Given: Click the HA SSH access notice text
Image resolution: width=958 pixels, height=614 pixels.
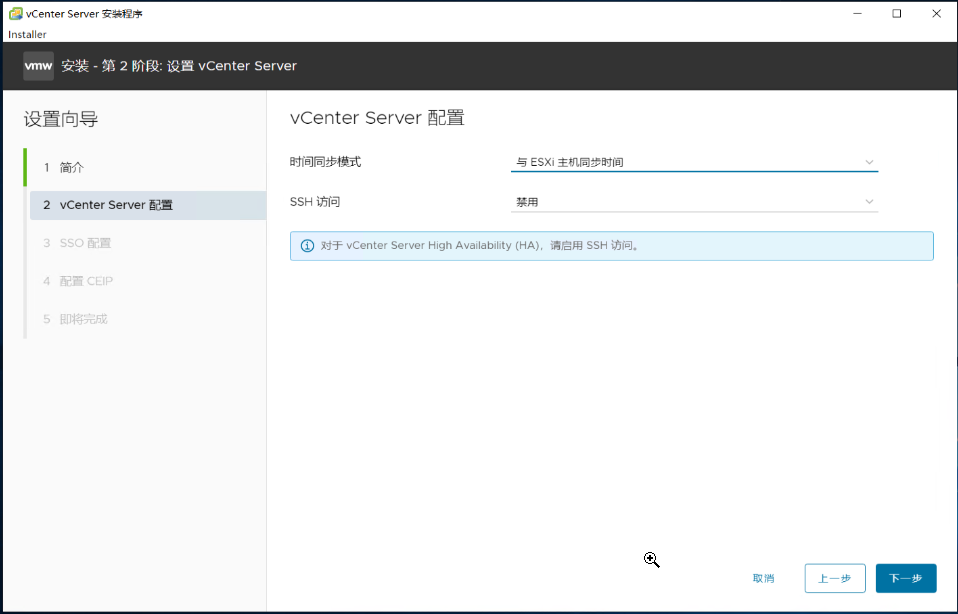Looking at the screenshot, I should [480, 246].
